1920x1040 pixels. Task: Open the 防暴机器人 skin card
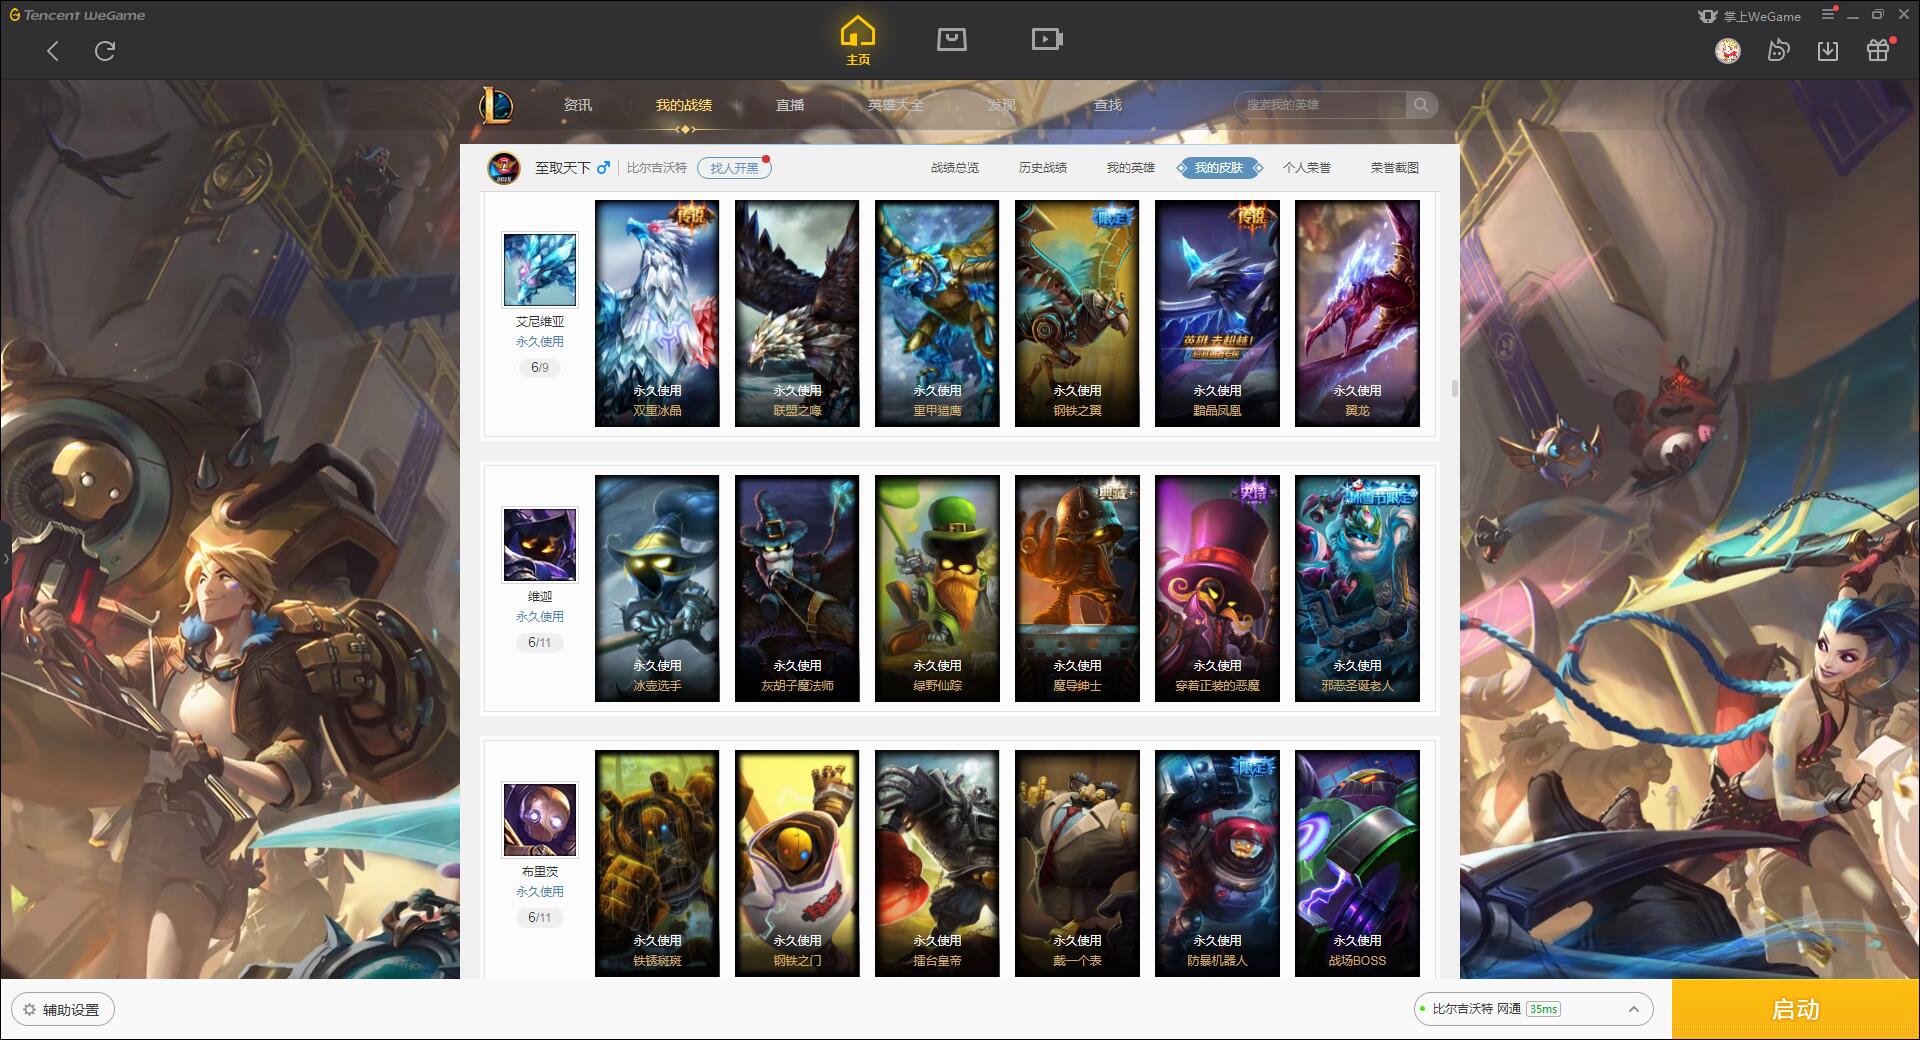tap(1217, 863)
